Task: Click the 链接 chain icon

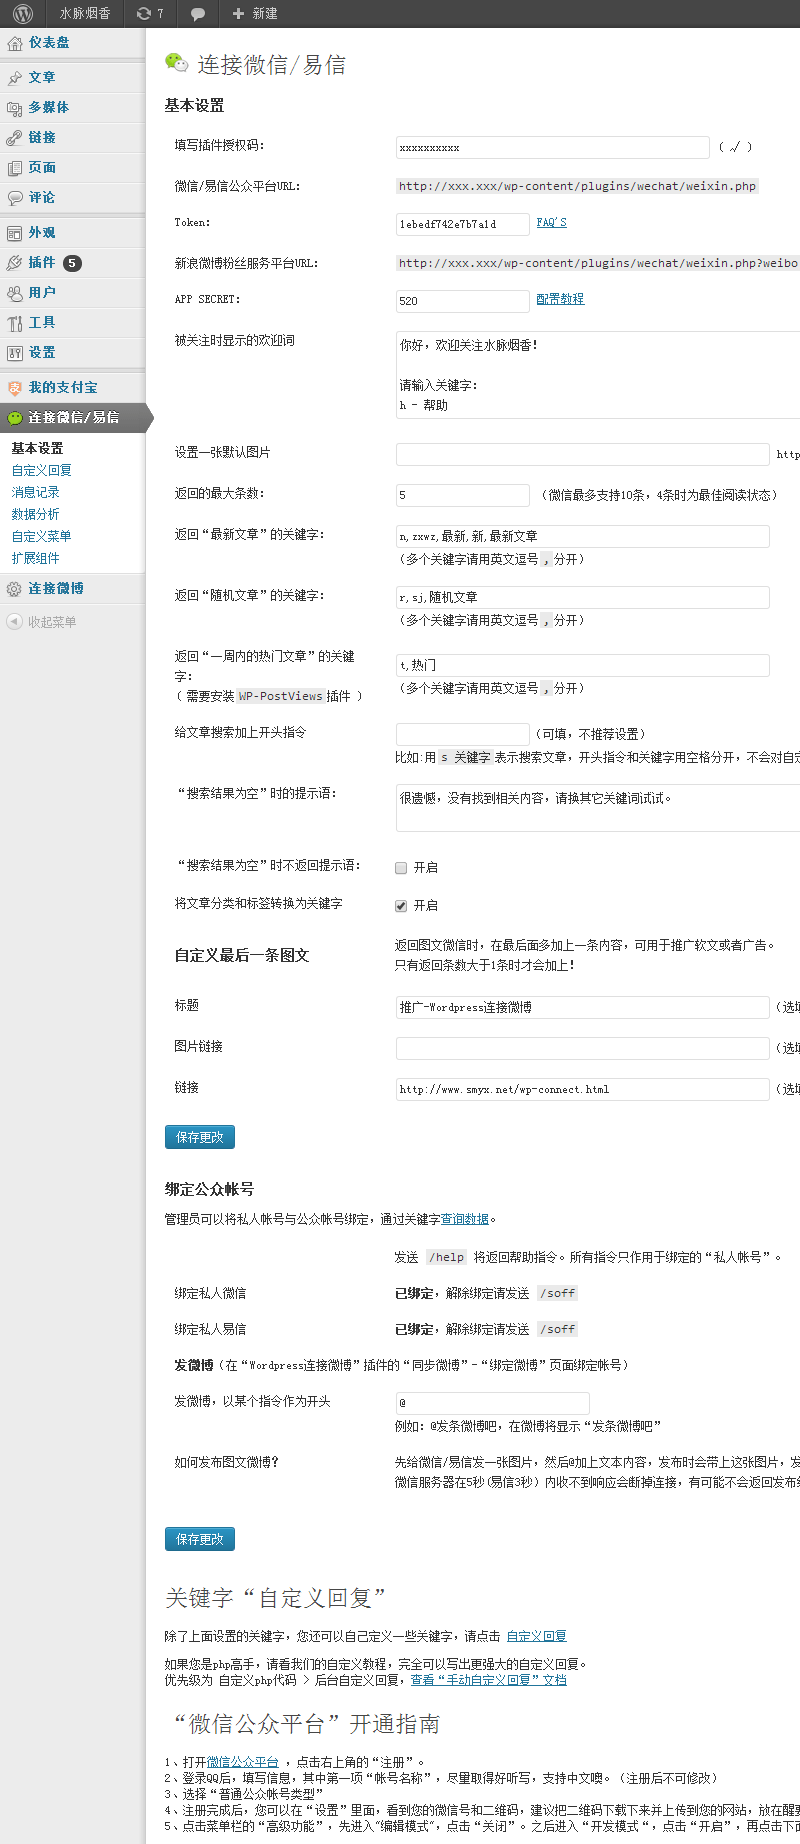Action: 15,138
